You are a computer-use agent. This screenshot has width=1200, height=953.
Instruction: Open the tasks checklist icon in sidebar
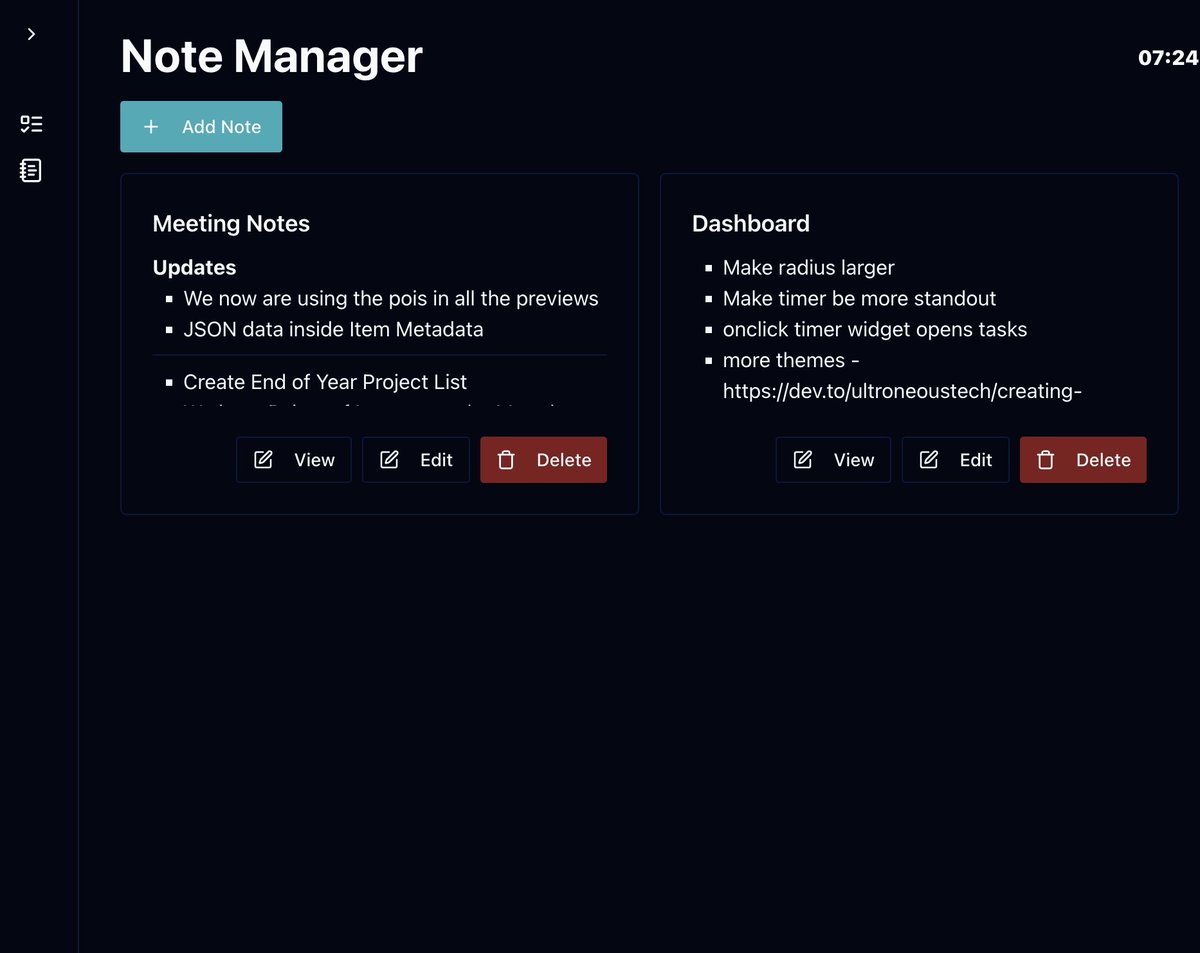click(31, 124)
